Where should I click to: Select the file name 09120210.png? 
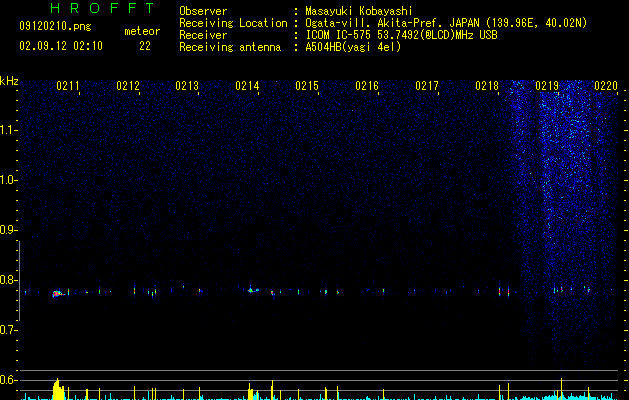click(55, 27)
